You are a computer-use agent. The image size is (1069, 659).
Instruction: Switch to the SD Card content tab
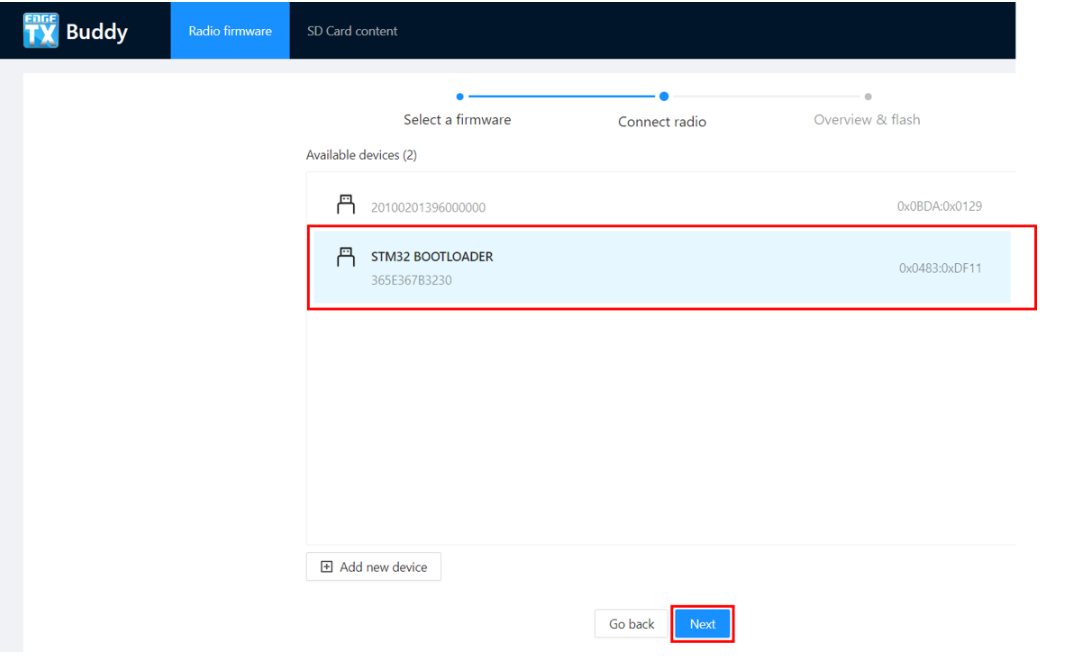[352, 31]
